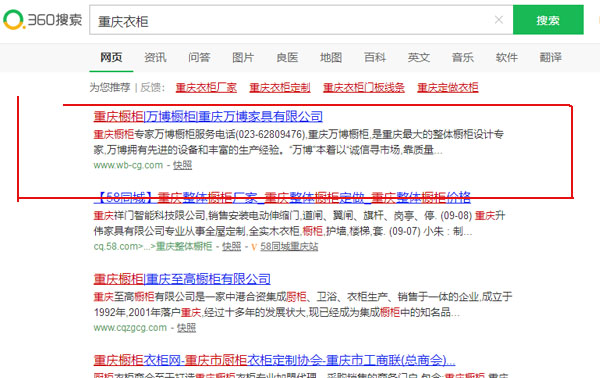Screen dimensions: 600x378
Task: Click the www.cqzgcg.com URL
Action: click(x=130, y=328)
